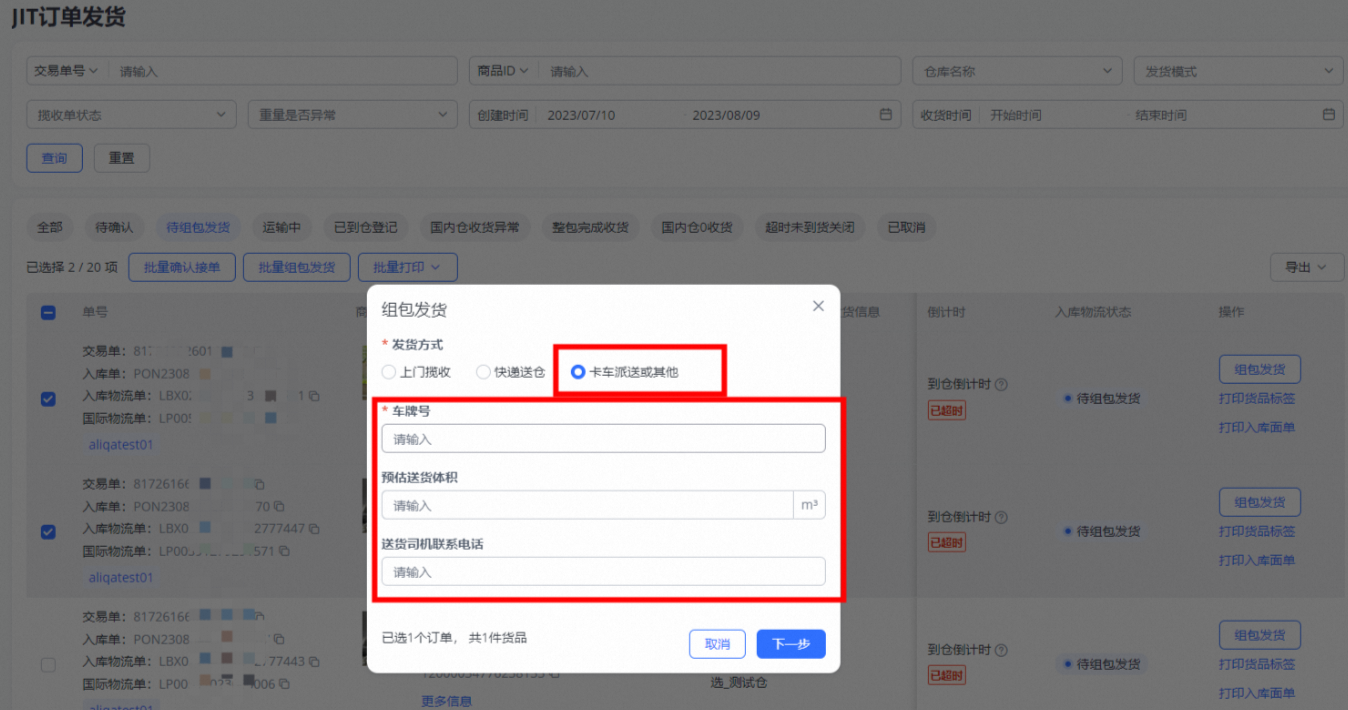Close the 组包发货 dialog with X
Screen dimensions: 1348x710
tap(818, 306)
